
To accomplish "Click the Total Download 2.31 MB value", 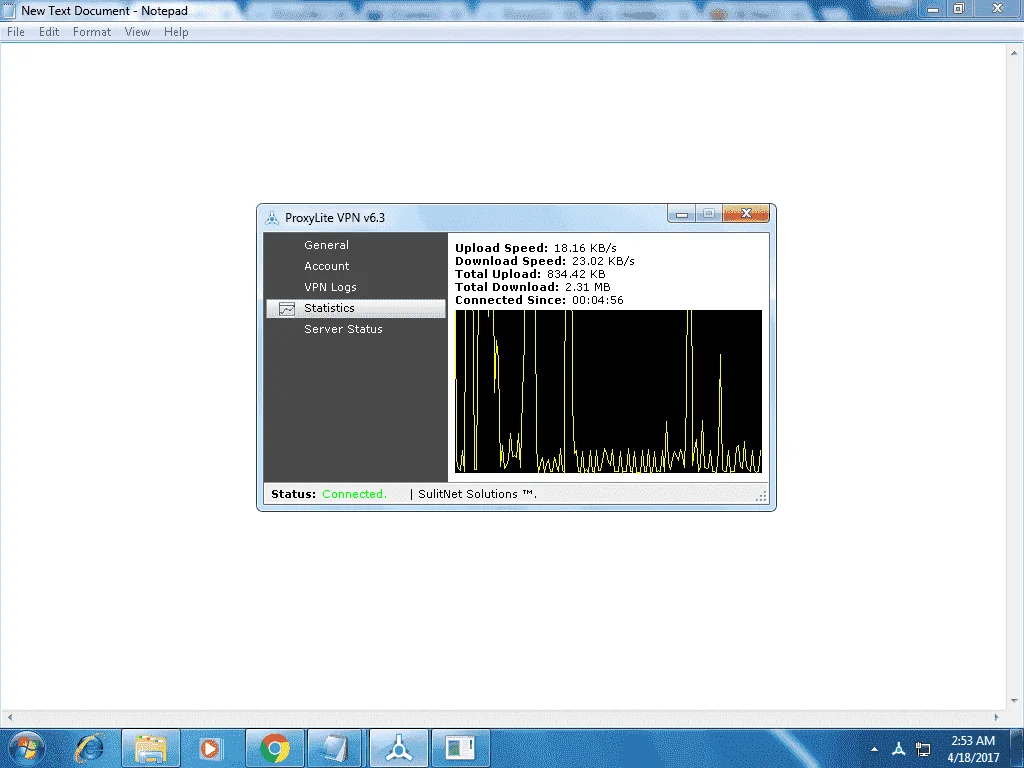I will pyautogui.click(x=588, y=287).
